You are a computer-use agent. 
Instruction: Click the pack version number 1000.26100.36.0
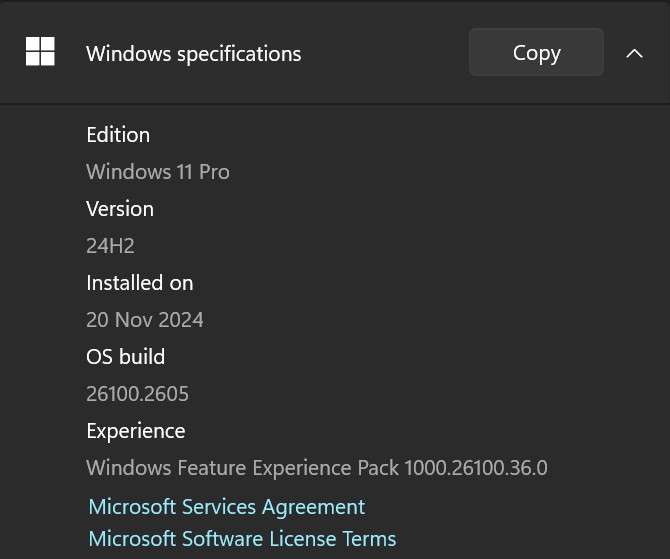(476, 468)
